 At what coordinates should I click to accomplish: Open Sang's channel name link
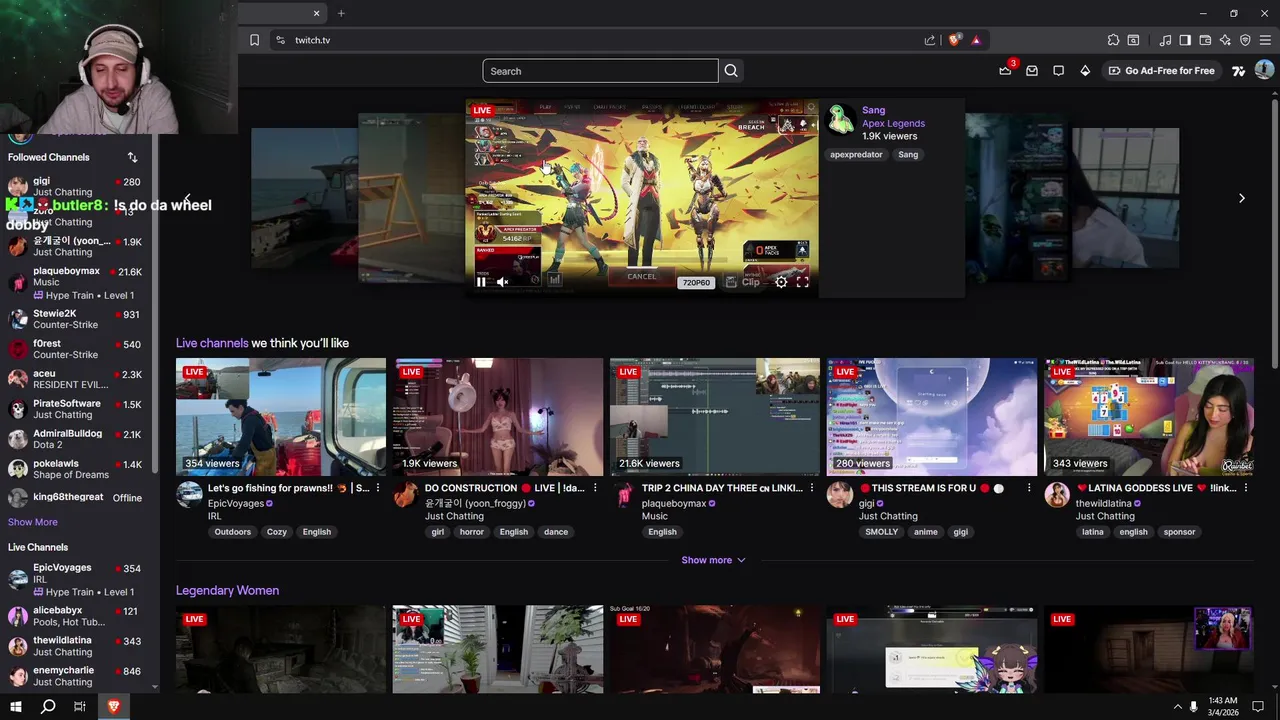point(873,110)
